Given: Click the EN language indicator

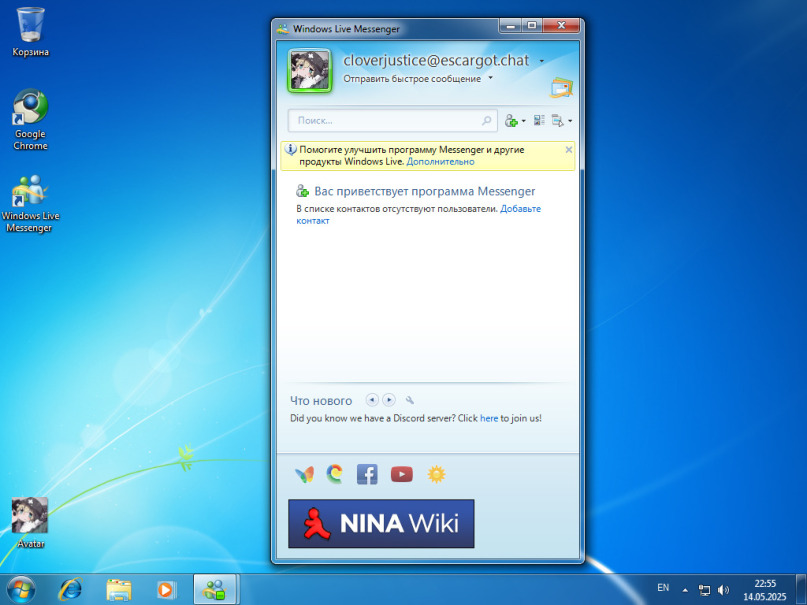Looking at the screenshot, I should 663,588.
